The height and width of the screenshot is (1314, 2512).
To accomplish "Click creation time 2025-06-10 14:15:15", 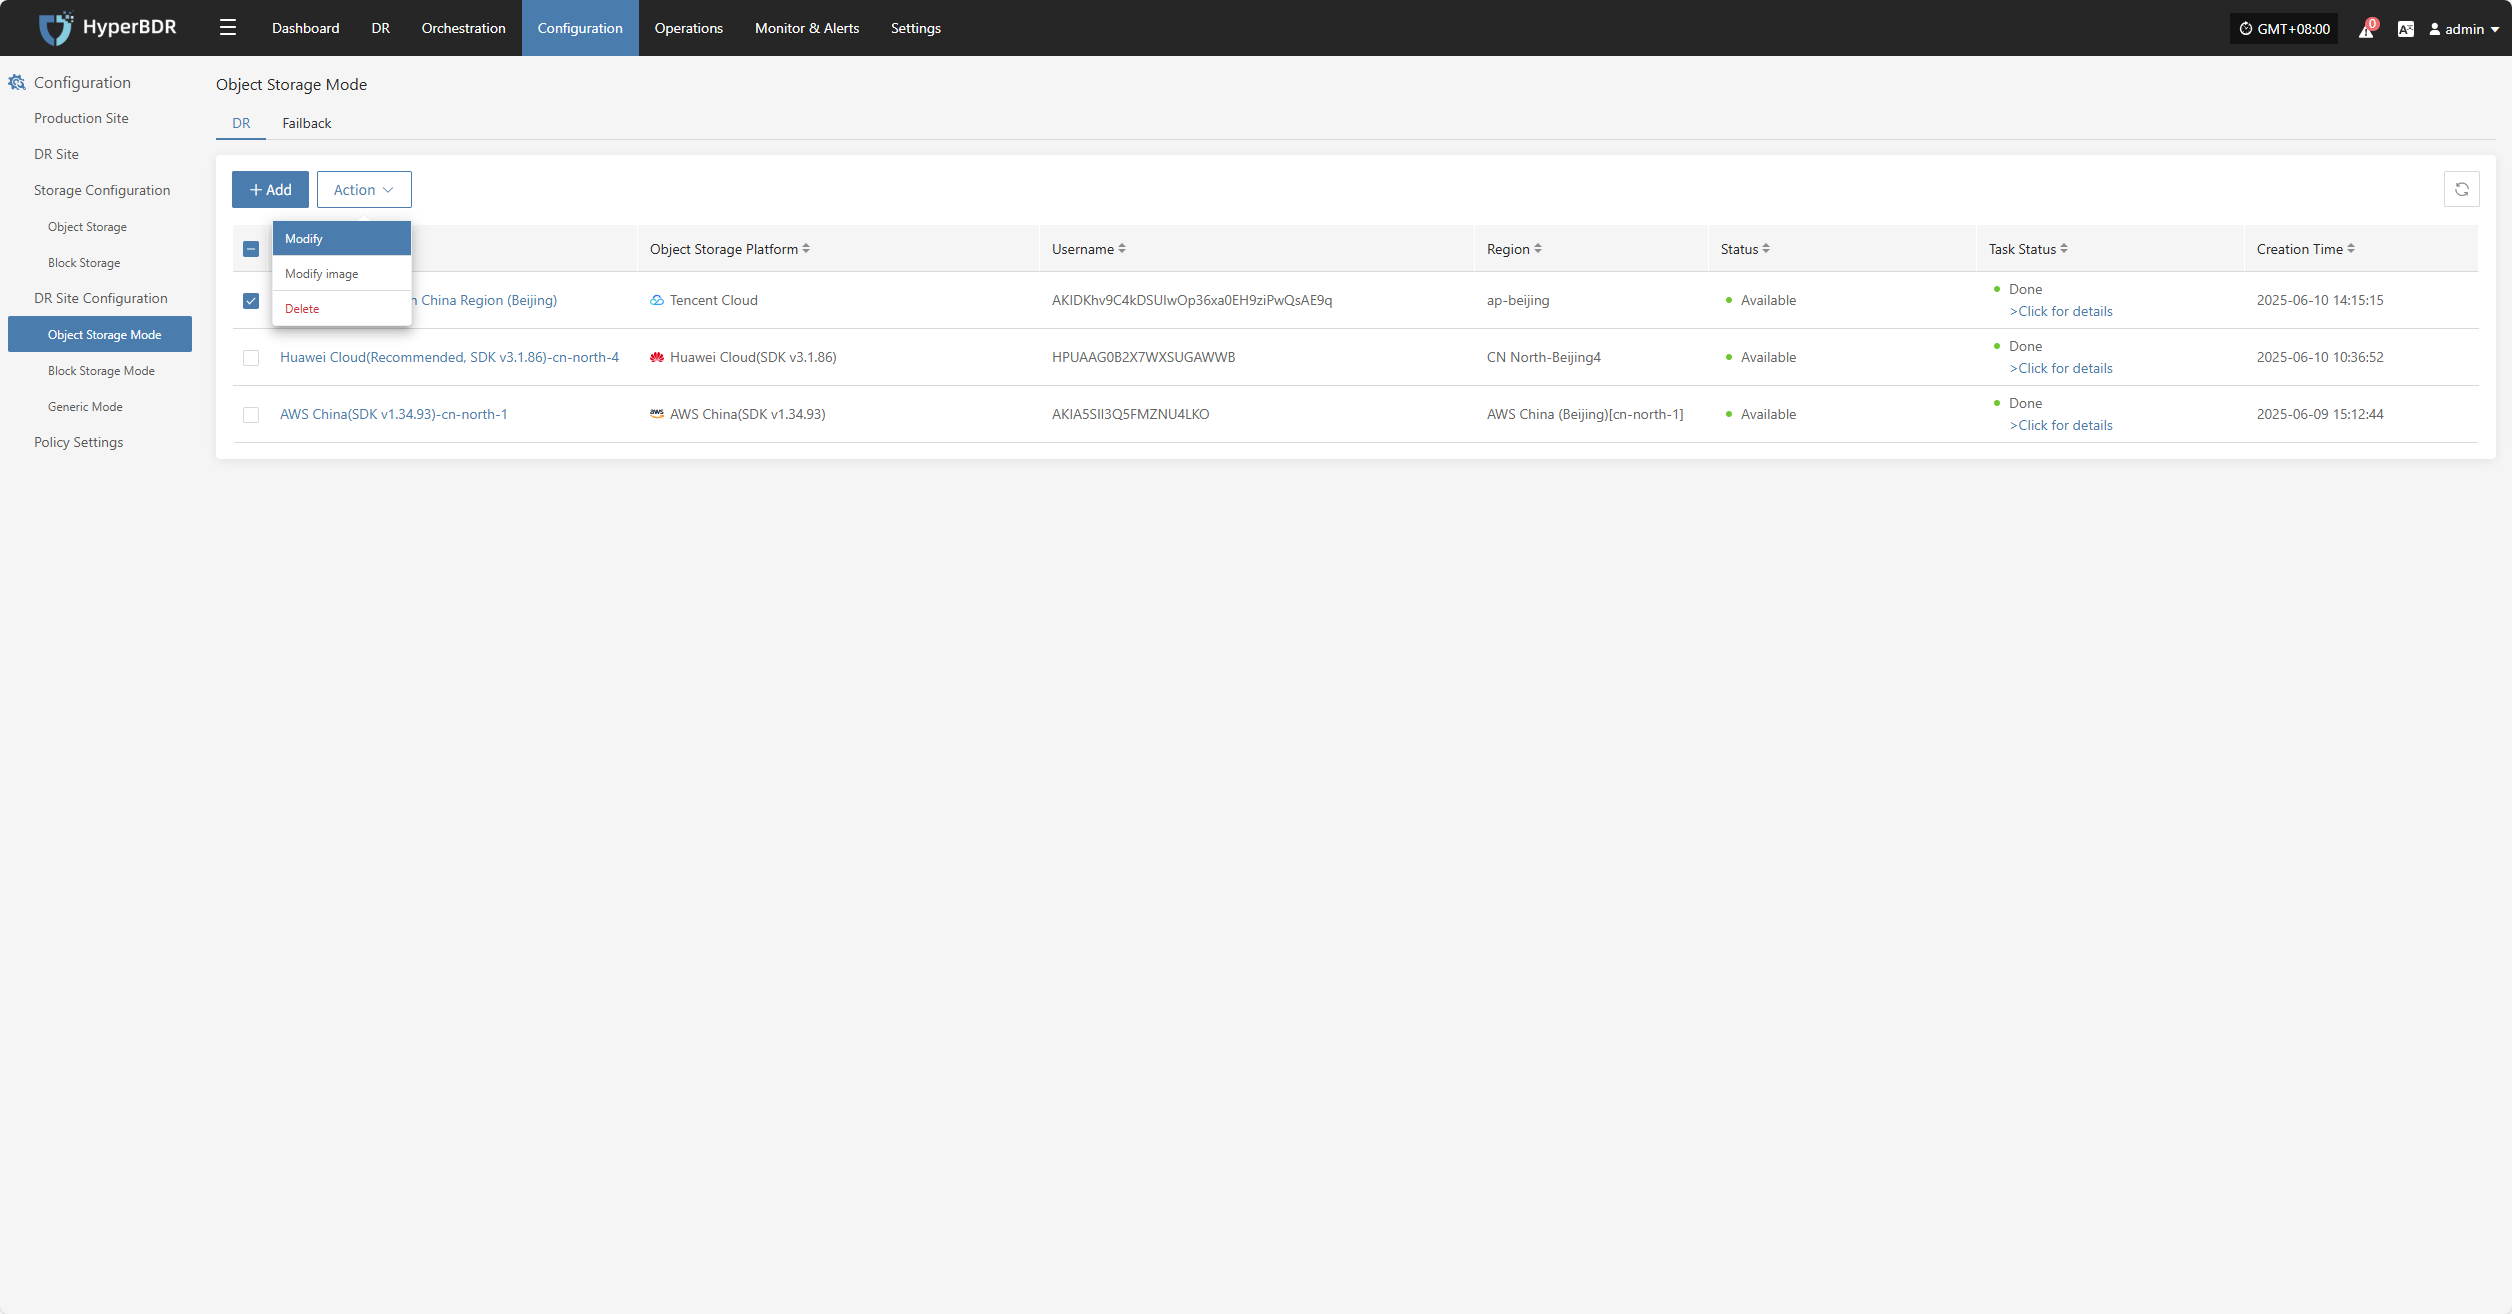I will click(2320, 300).
